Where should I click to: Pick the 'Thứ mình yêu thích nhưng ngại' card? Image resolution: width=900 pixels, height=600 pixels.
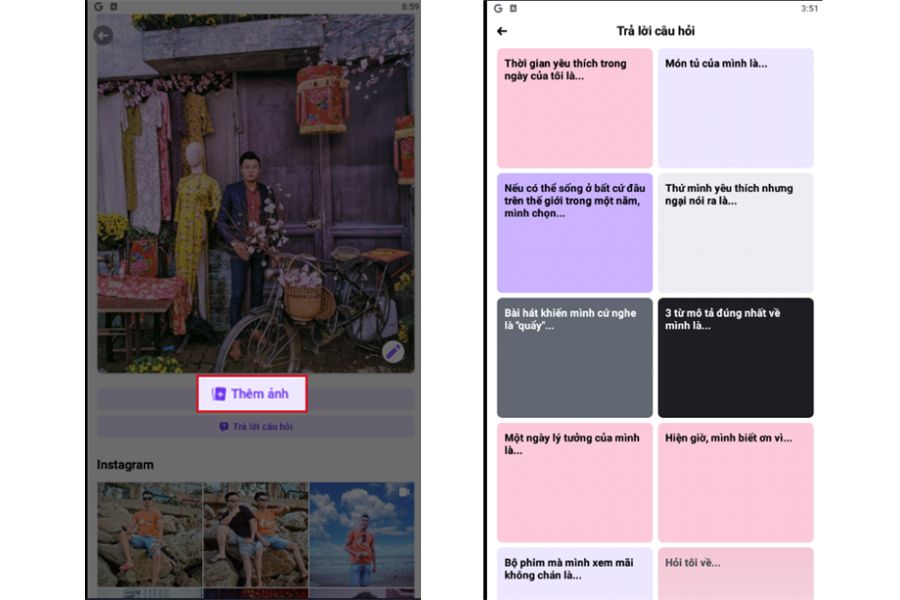coord(735,232)
